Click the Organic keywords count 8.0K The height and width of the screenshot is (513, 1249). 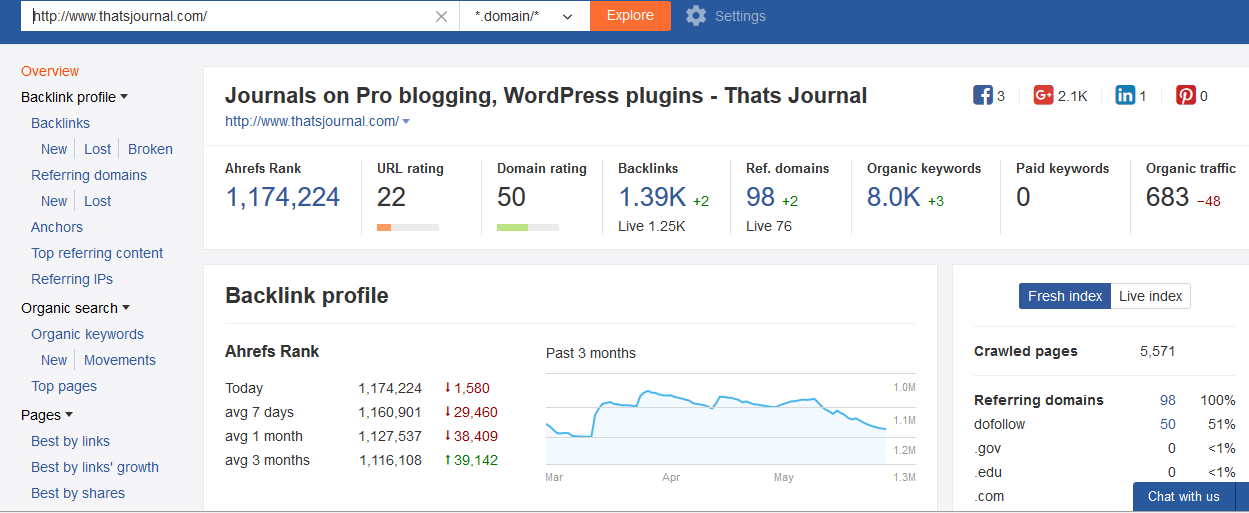coord(894,197)
